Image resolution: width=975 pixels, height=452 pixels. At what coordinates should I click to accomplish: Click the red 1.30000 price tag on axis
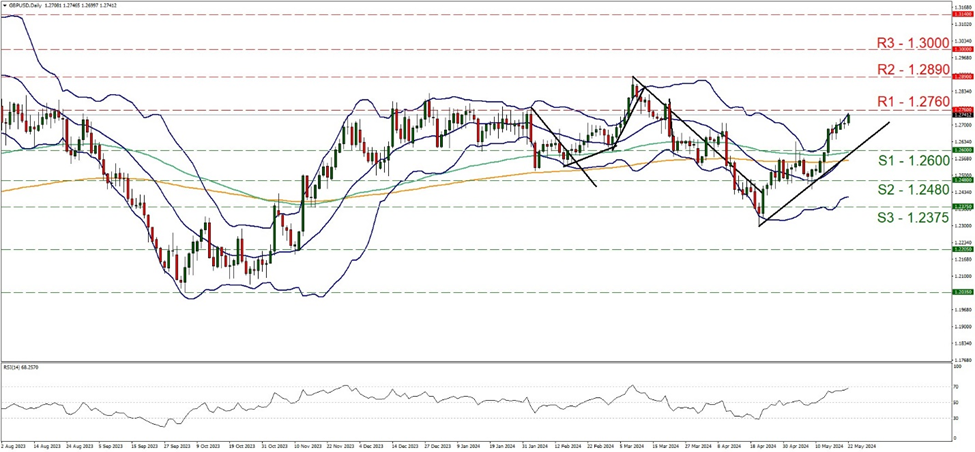click(961, 48)
